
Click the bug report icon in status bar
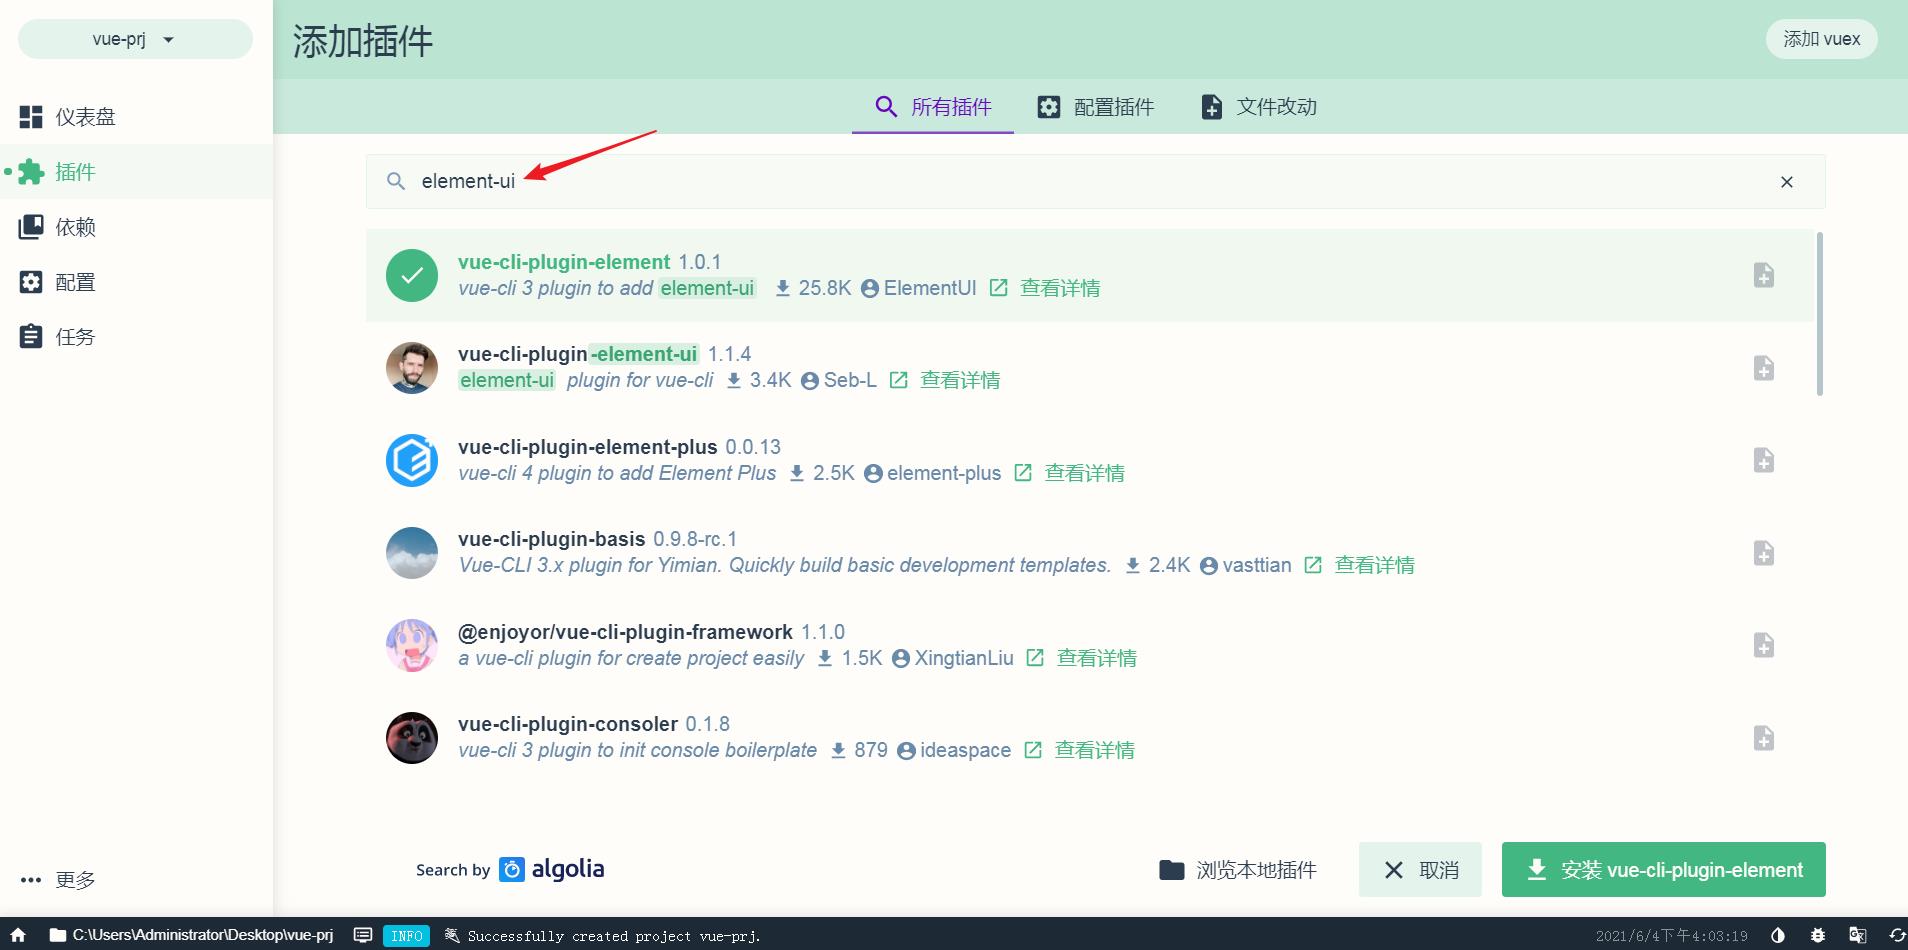coord(1817,936)
